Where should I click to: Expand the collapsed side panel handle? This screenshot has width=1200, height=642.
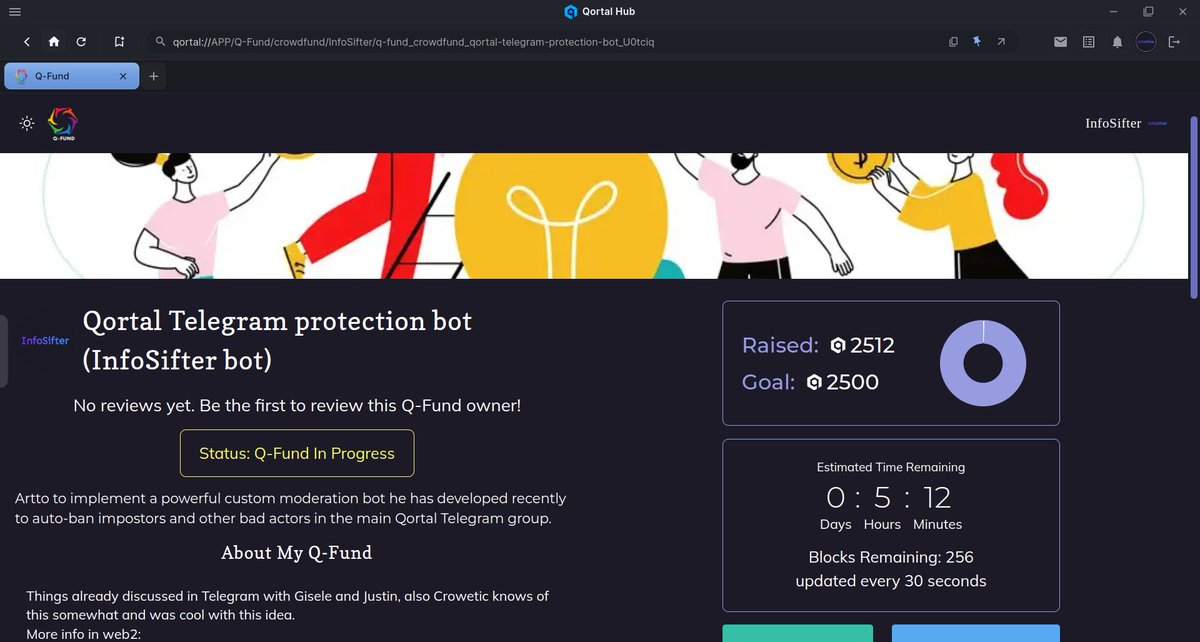pos(4,351)
